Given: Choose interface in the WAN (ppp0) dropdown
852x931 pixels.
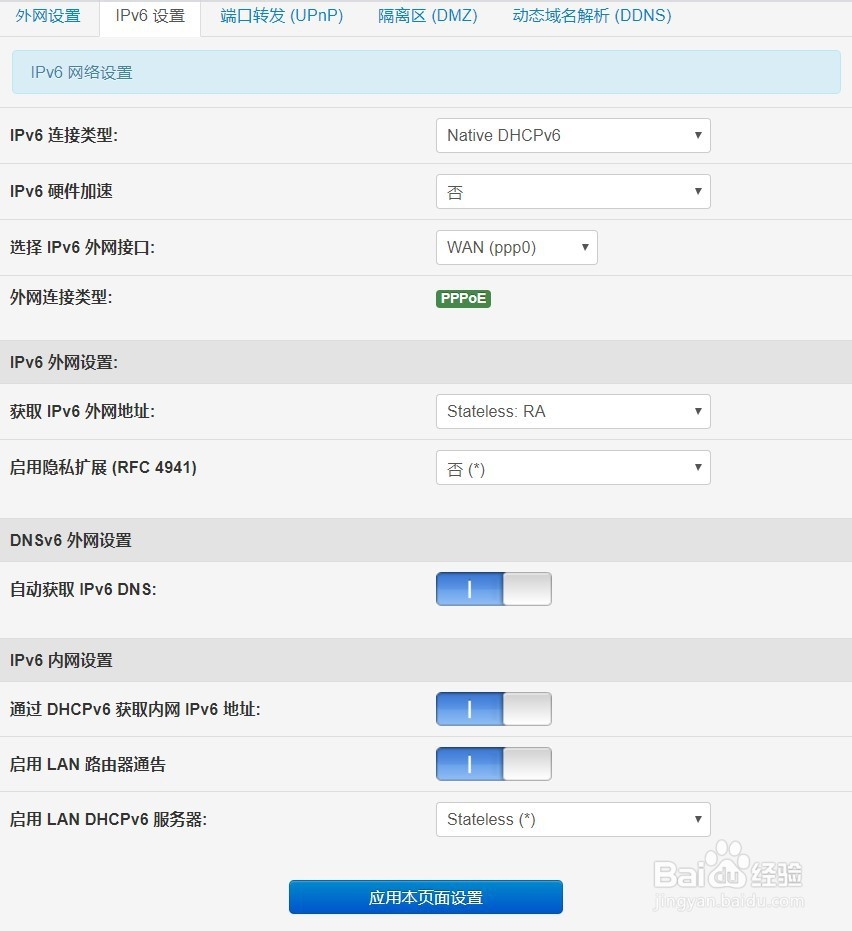Looking at the screenshot, I should point(517,247).
